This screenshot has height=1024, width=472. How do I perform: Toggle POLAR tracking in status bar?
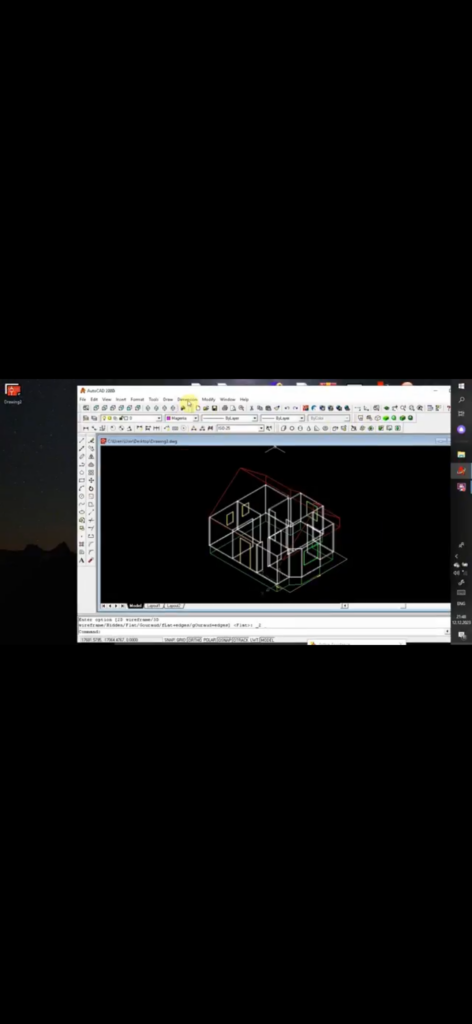click(210, 640)
